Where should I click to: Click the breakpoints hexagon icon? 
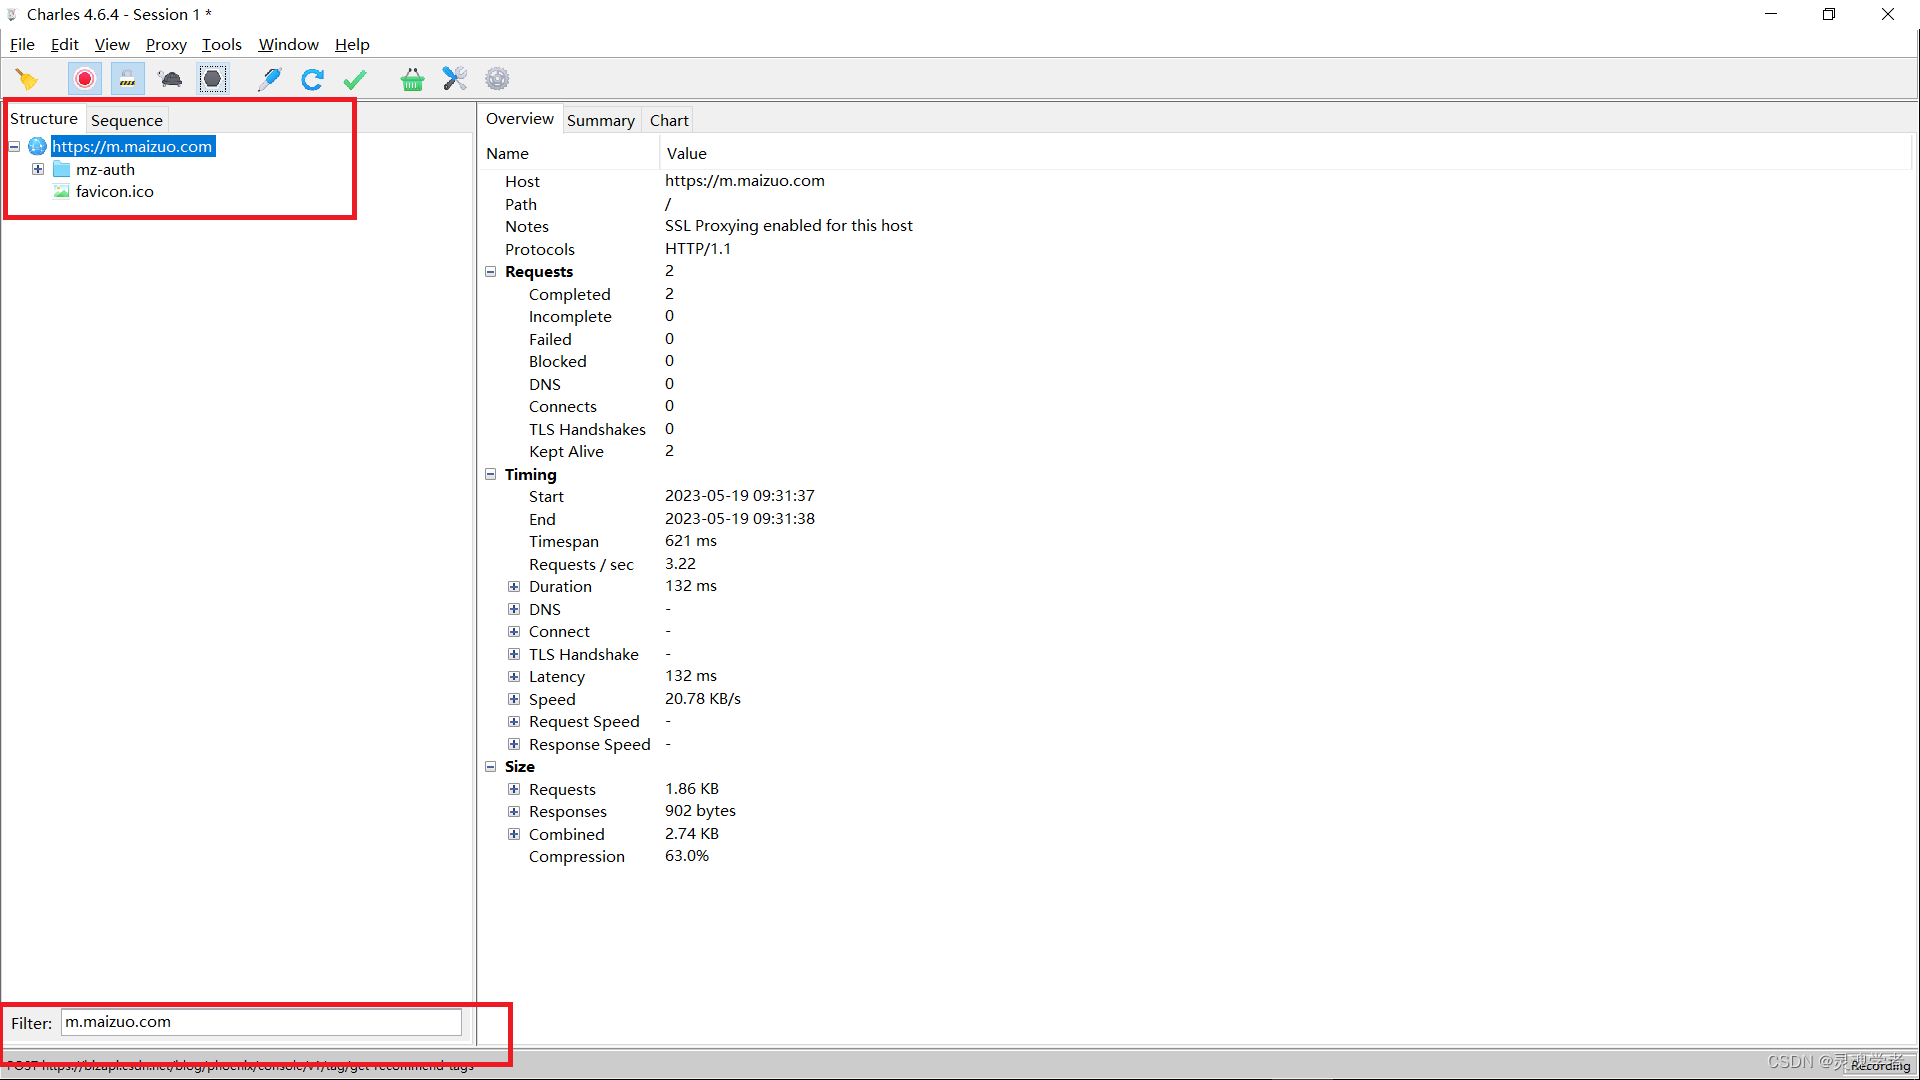point(212,79)
